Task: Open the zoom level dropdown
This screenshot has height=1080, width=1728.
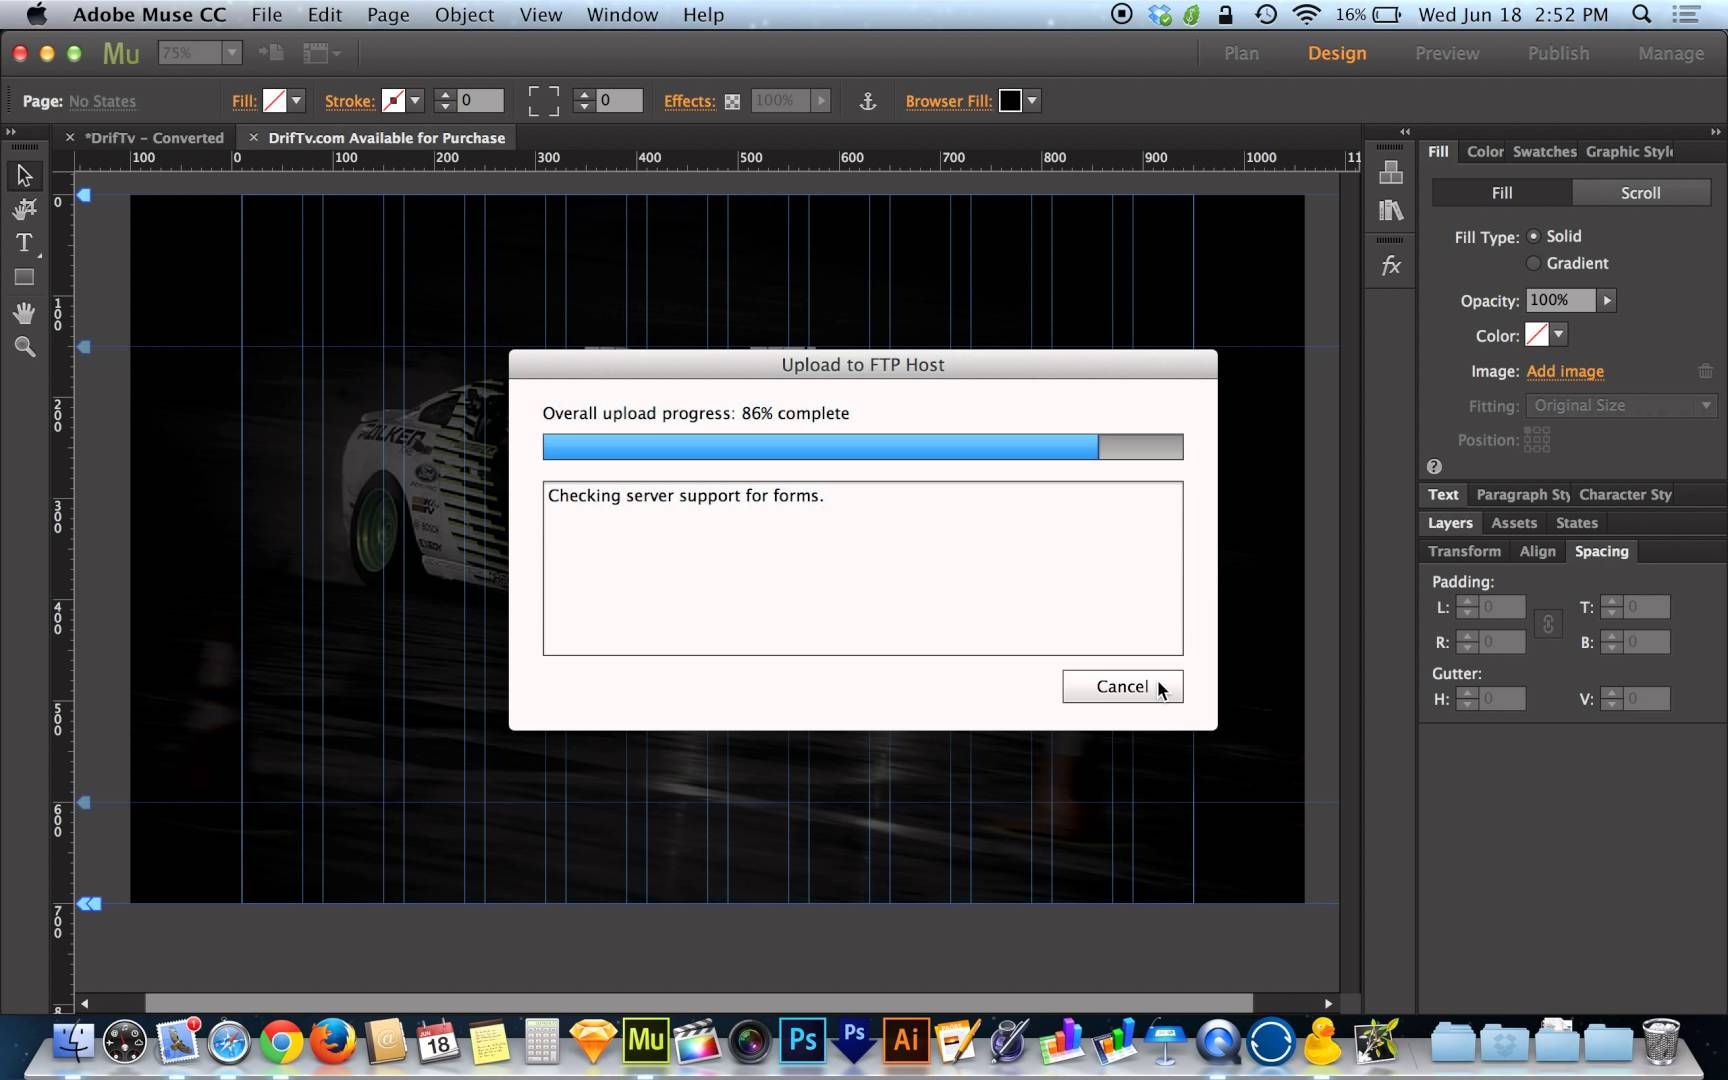Action: click(x=231, y=53)
